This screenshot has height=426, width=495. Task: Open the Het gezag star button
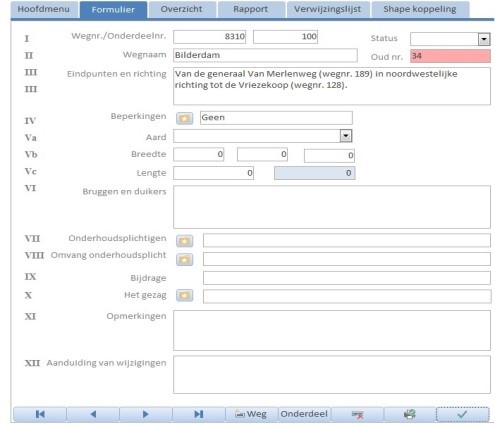point(185,295)
